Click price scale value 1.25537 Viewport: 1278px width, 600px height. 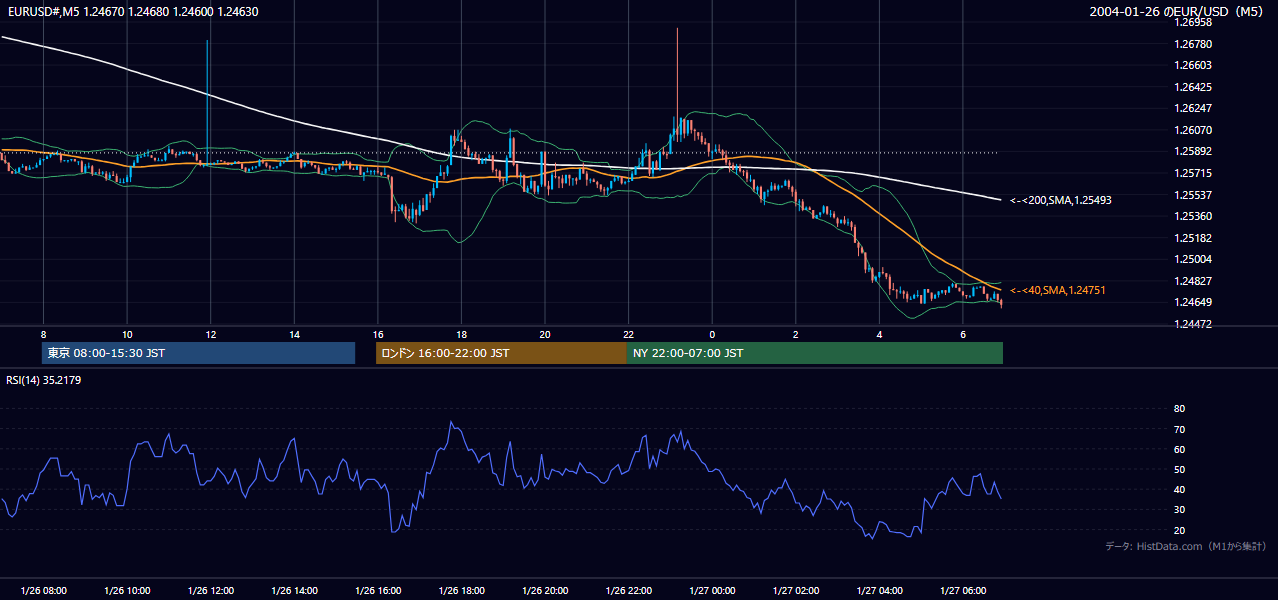(1194, 195)
